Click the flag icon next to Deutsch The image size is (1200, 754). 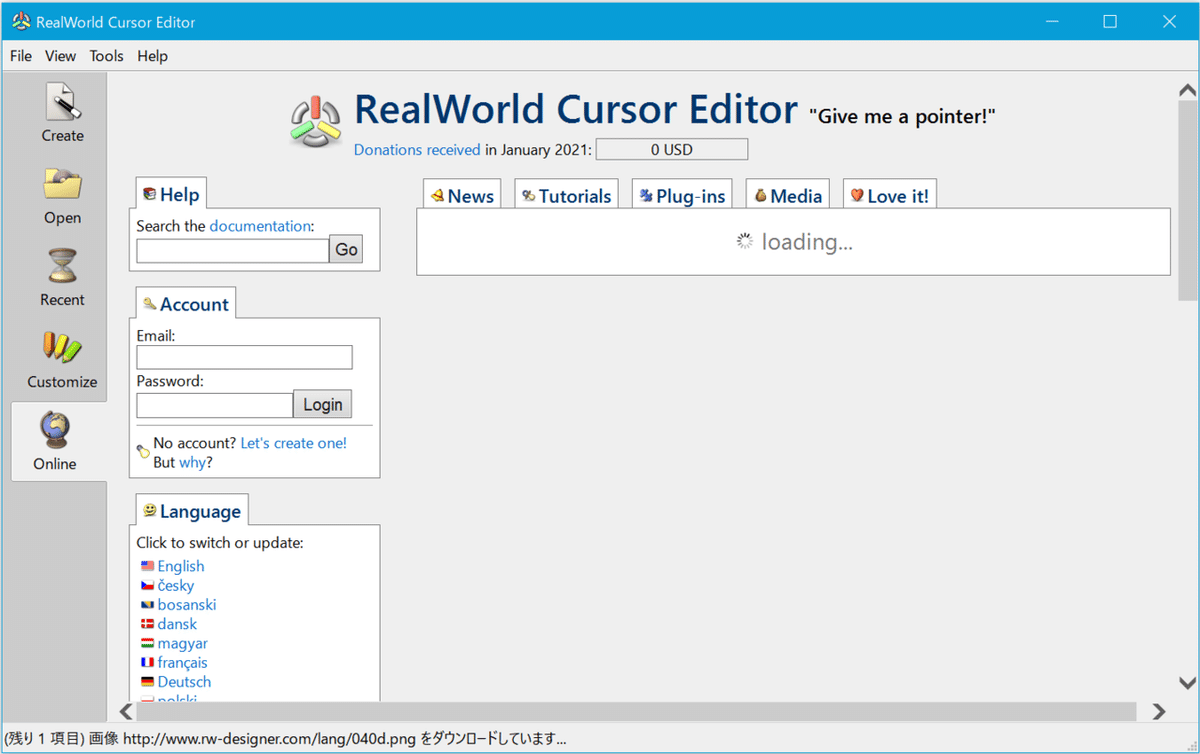point(148,681)
